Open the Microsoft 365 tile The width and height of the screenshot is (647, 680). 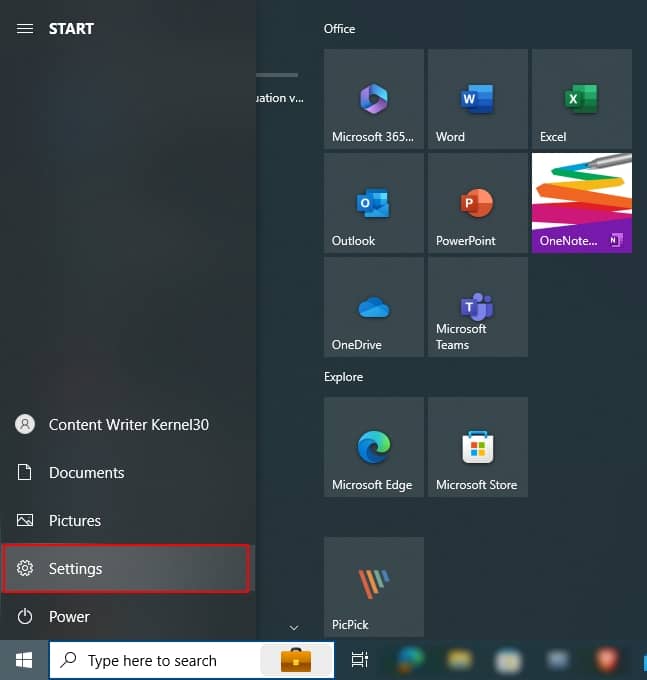click(374, 99)
